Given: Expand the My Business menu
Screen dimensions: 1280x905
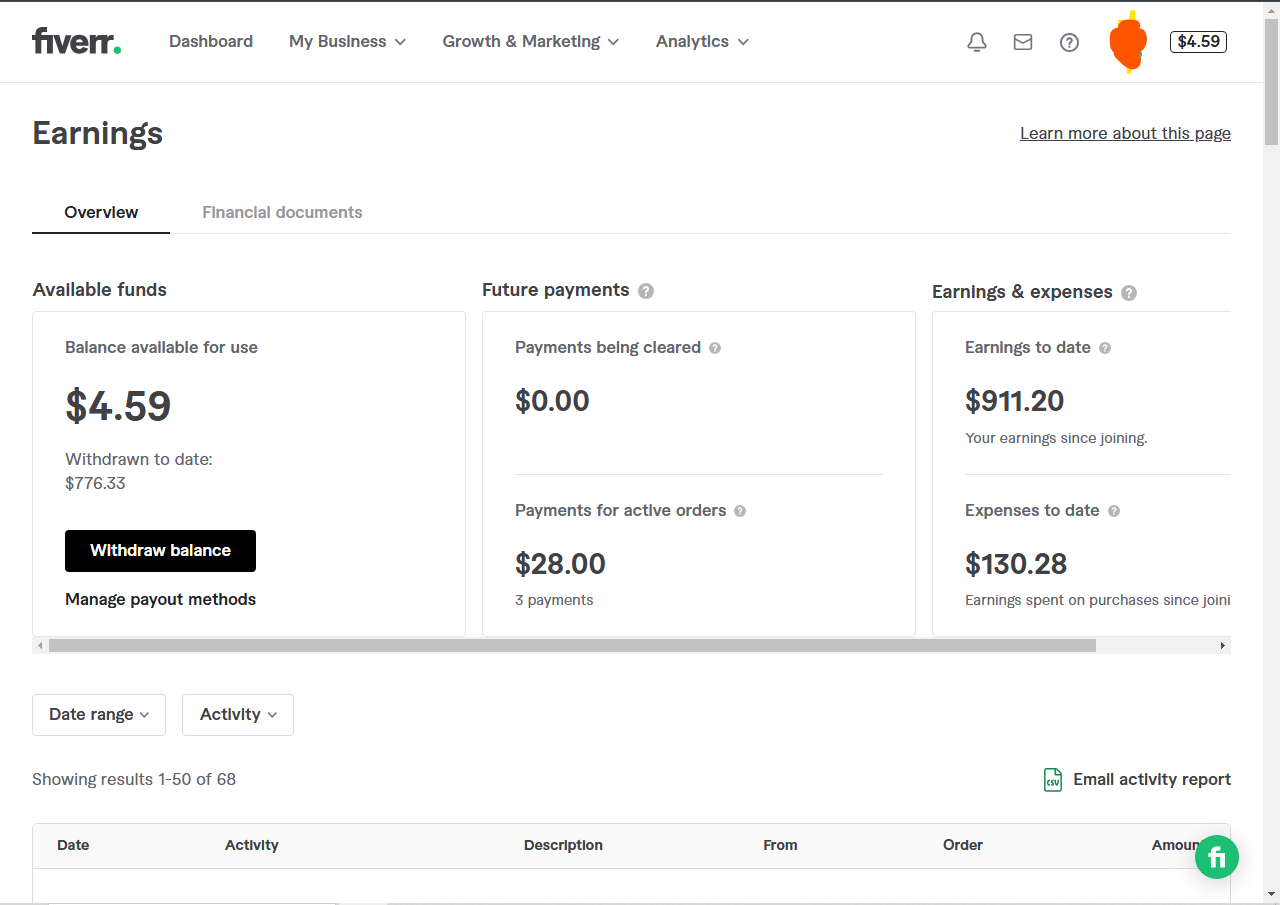Looking at the screenshot, I should [347, 42].
